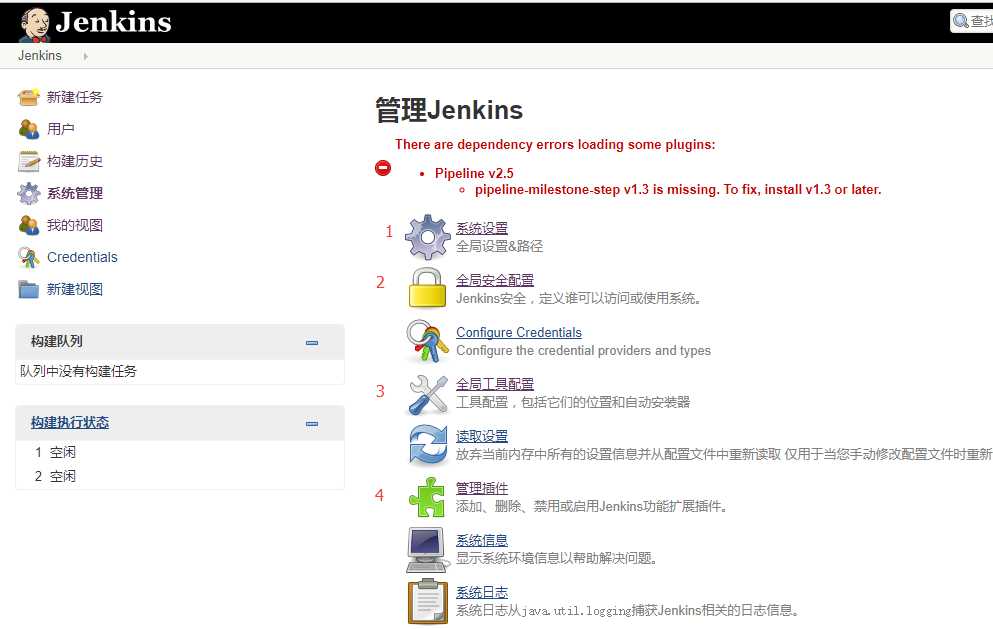Open the 系统设置 link
The width and height of the screenshot is (993, 629).
pyautogui.click(x=481, y=228)
